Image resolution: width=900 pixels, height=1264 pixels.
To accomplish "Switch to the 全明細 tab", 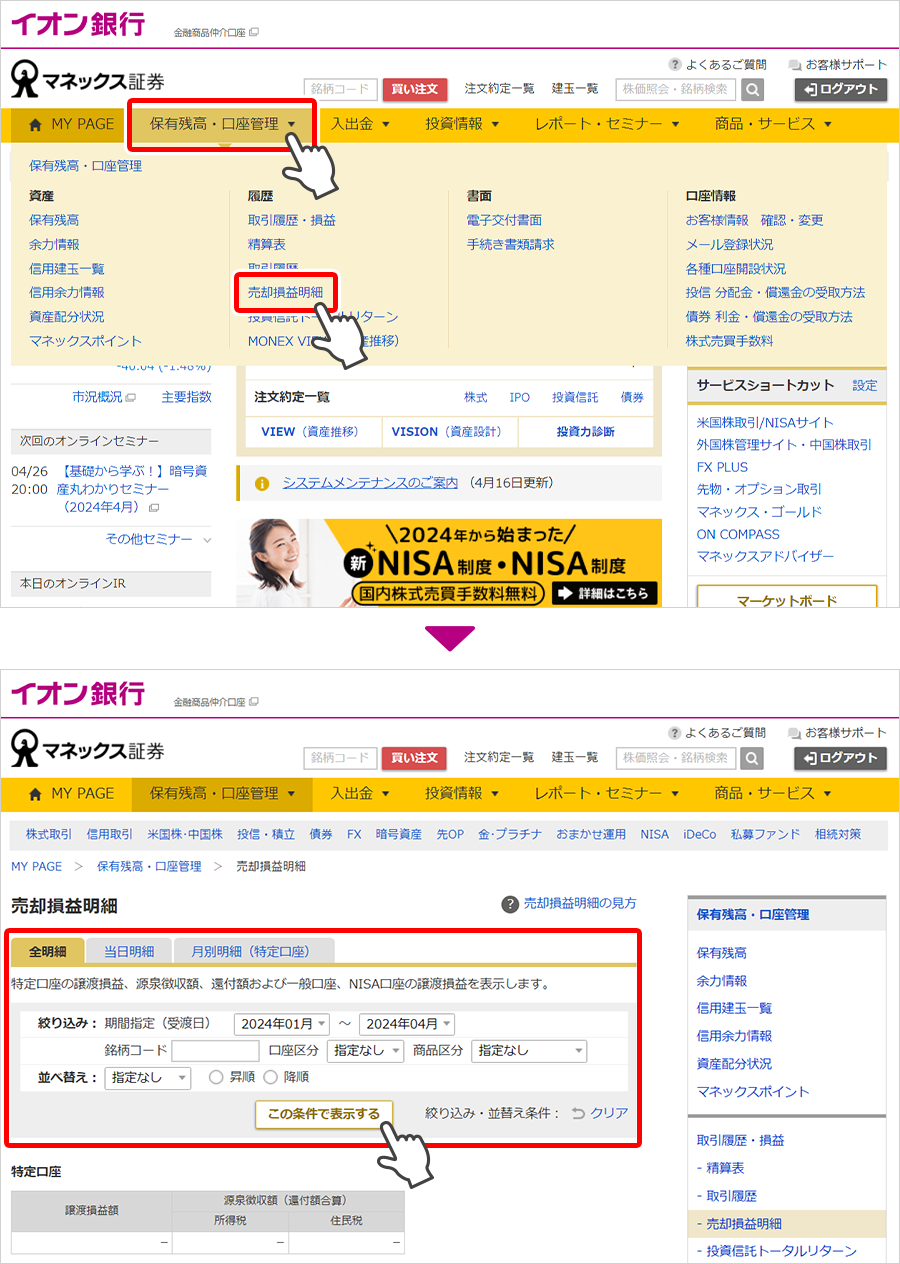I will 48,951.
